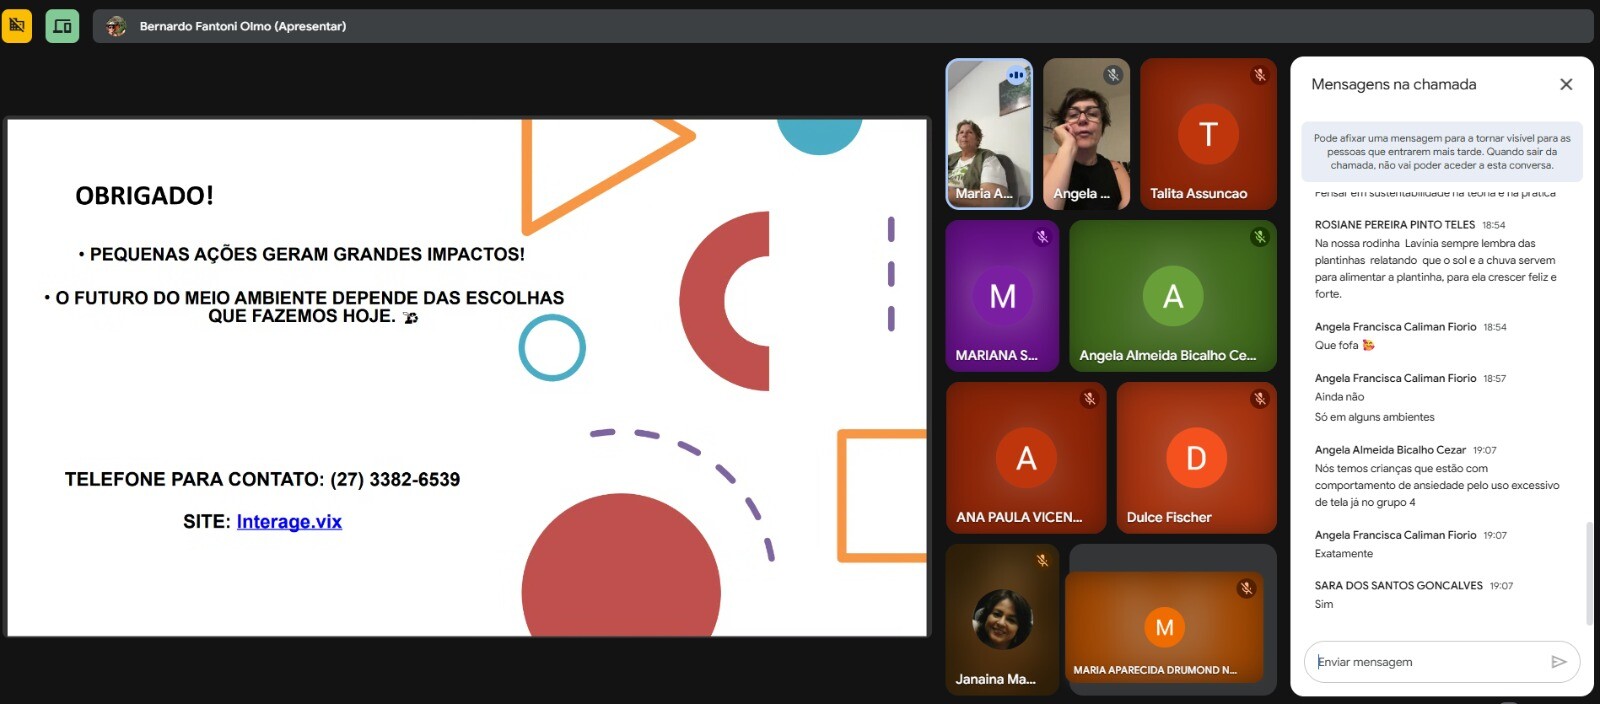Click the yellow crossed-out building icon
Screen dimensions: 1600x704
[17, 26]
